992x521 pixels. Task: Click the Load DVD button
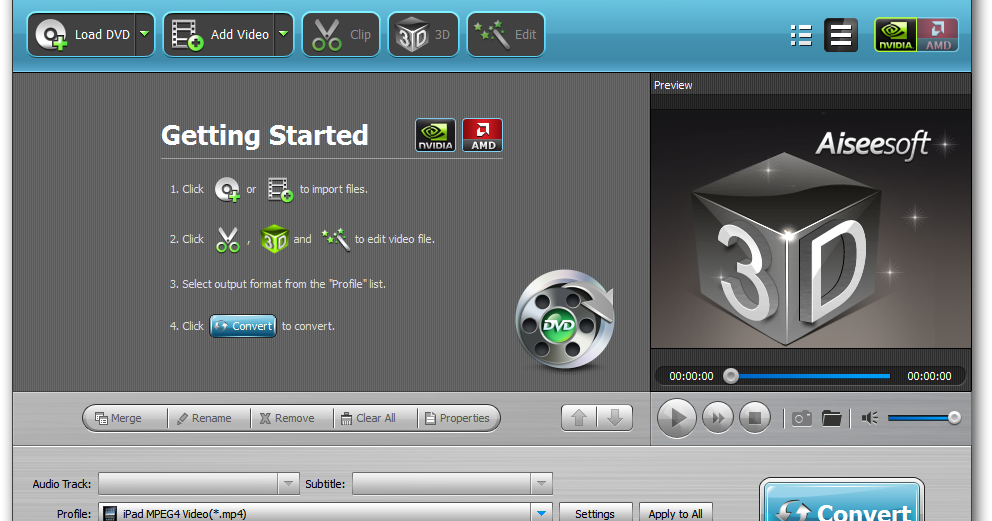(x=82, y=35)
